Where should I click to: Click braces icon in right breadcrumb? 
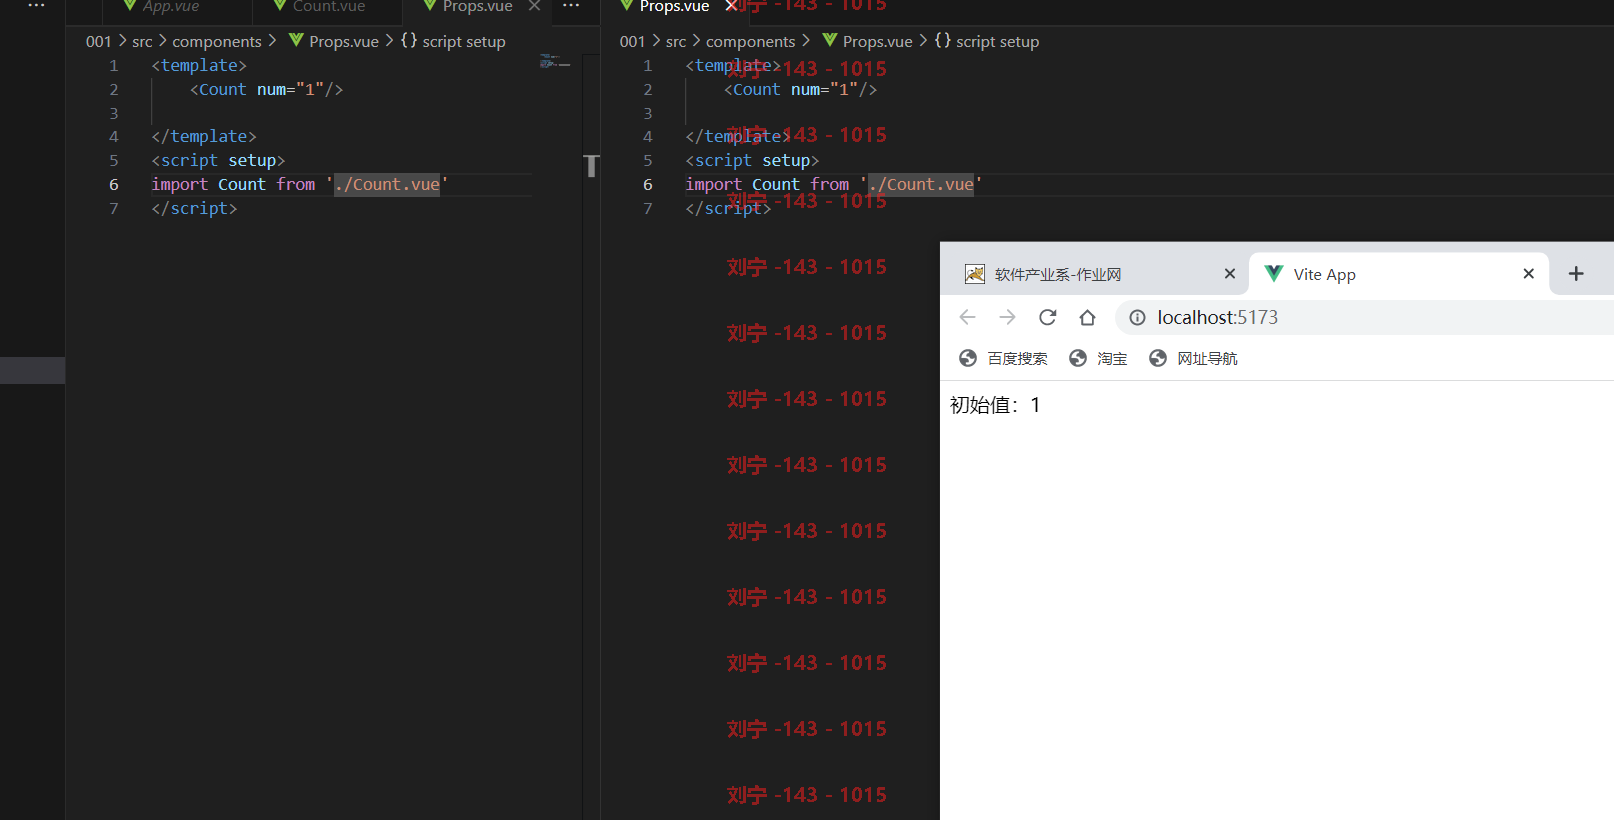coord(943,40)
